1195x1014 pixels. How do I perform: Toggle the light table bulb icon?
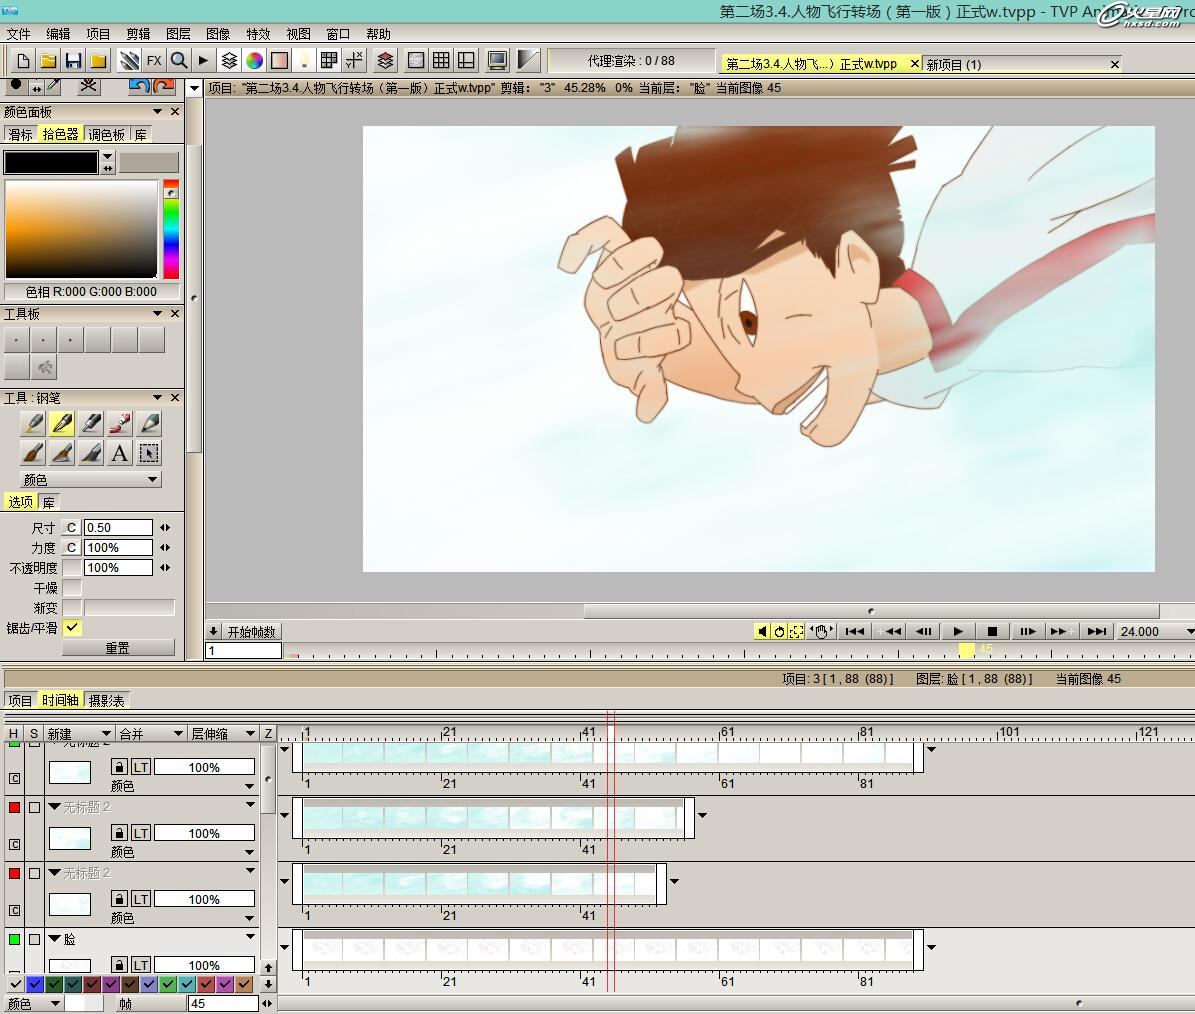point(304,61)
